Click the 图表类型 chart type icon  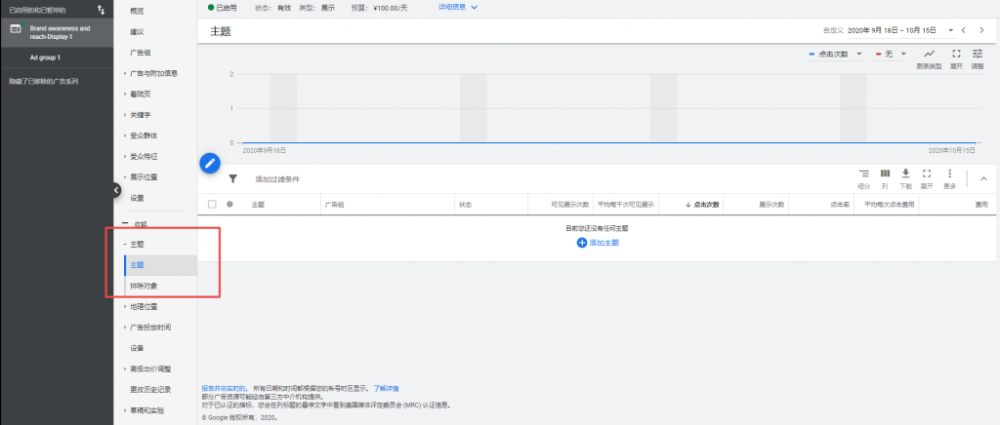click(929, 54)
